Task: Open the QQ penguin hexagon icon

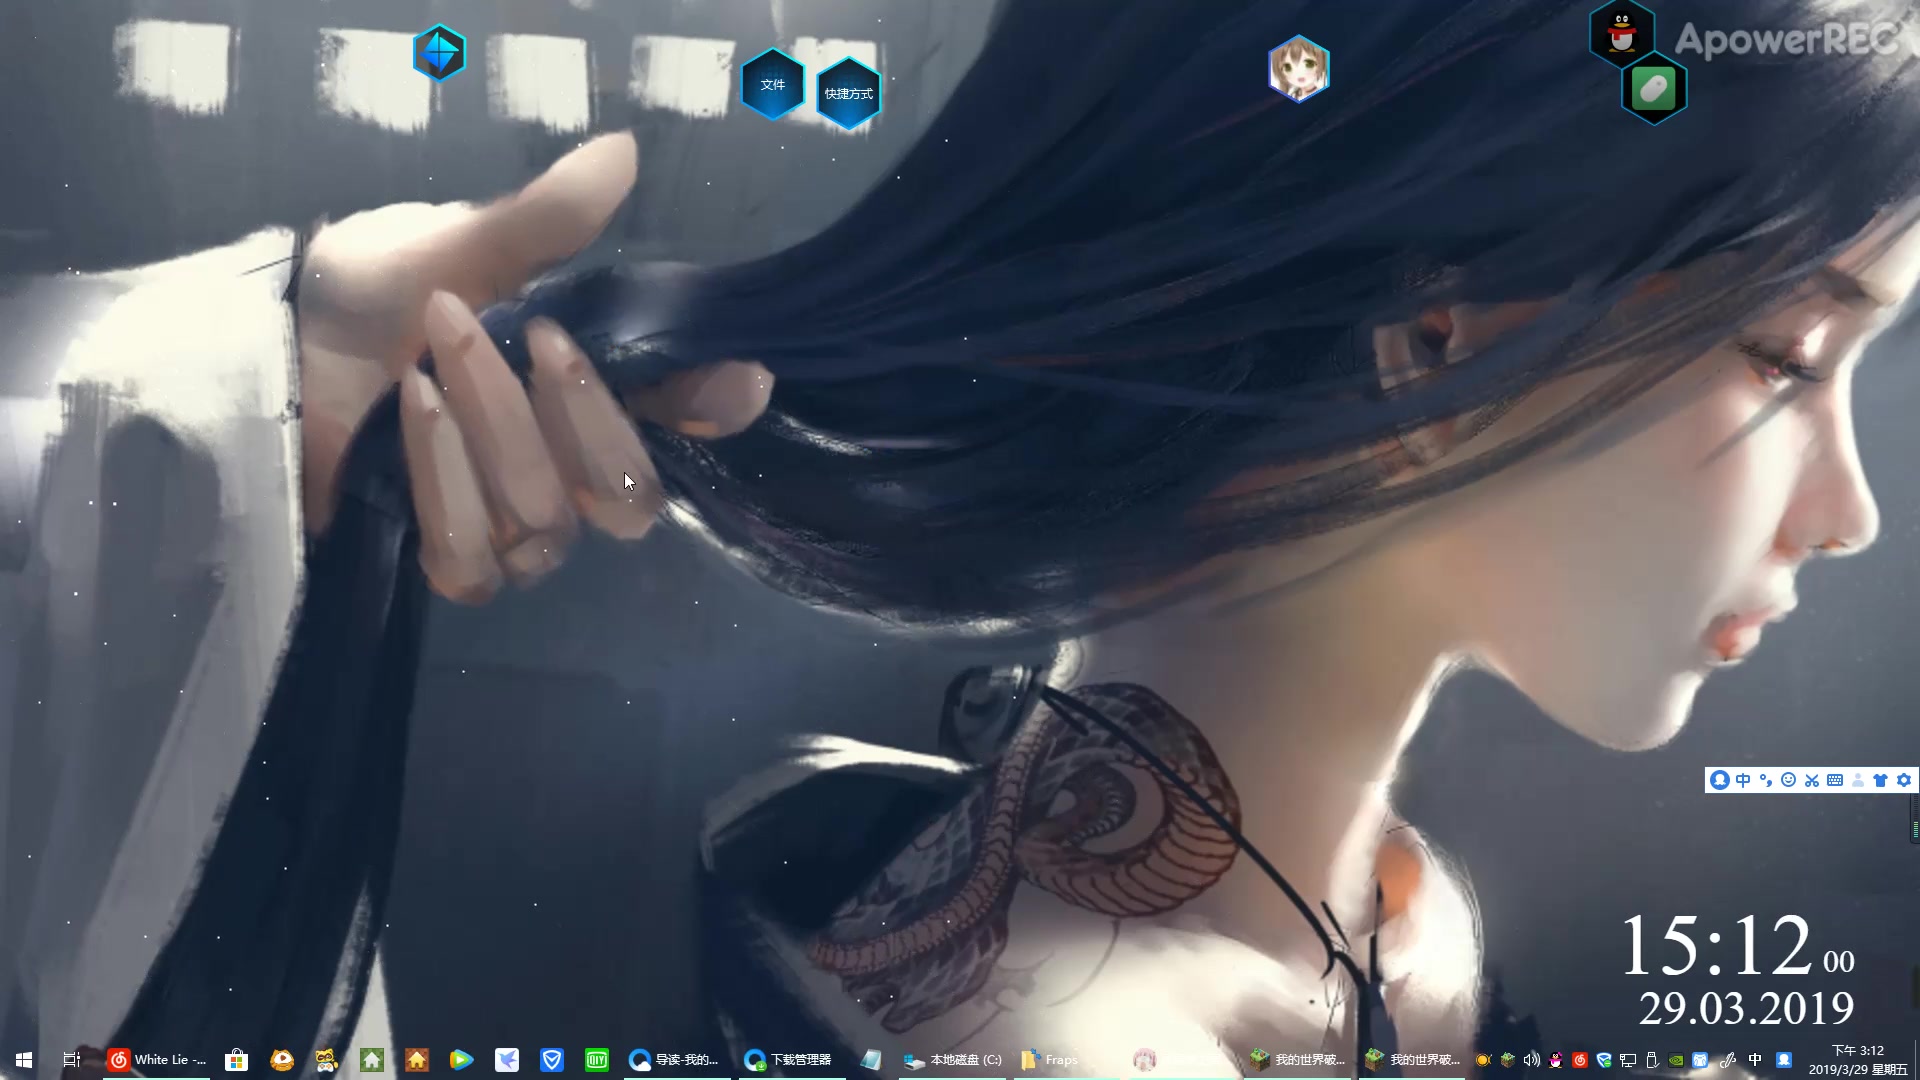Action: click(1621, 32)
